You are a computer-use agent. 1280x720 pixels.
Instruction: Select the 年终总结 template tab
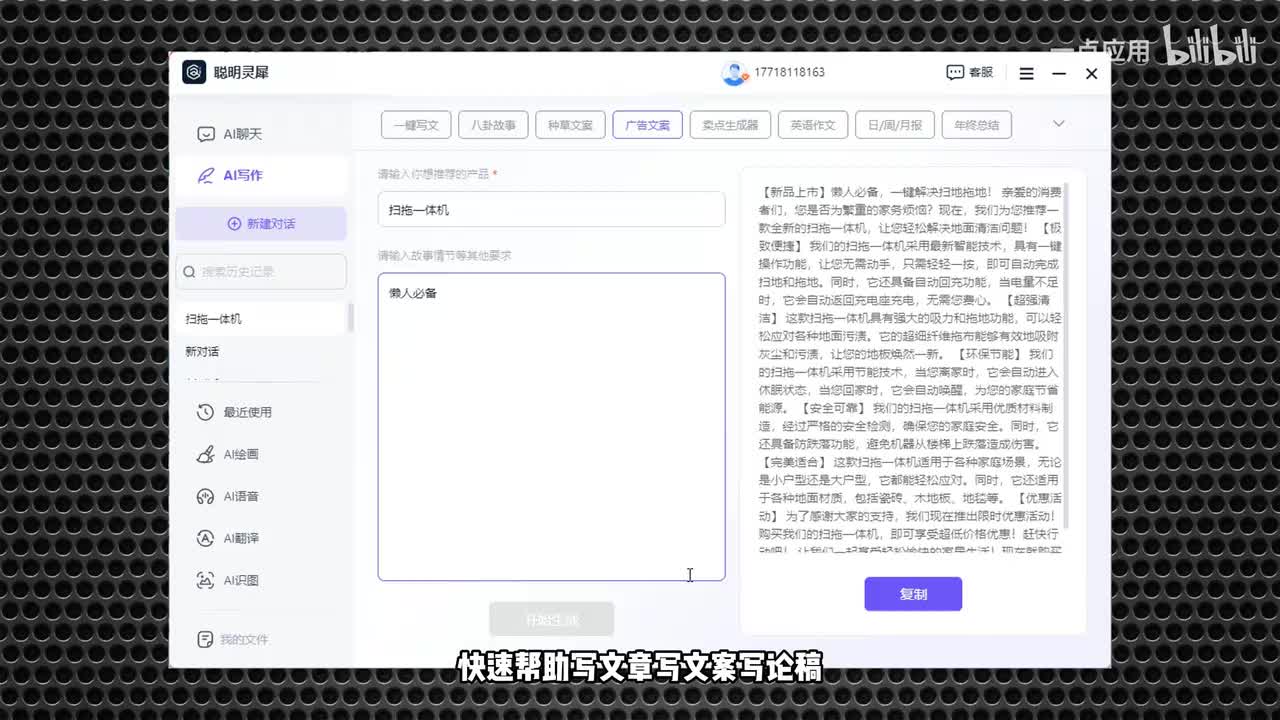point(976,125)
